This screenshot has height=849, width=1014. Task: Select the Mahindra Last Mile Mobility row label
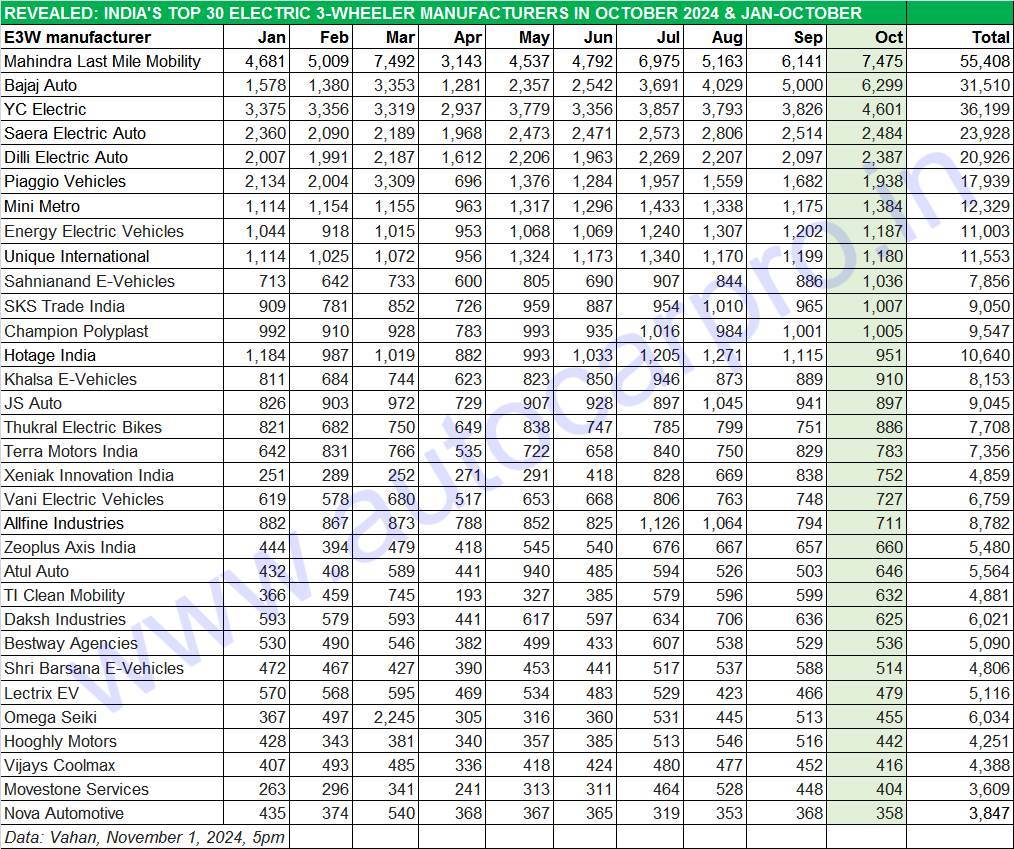(x=102, y=61)
